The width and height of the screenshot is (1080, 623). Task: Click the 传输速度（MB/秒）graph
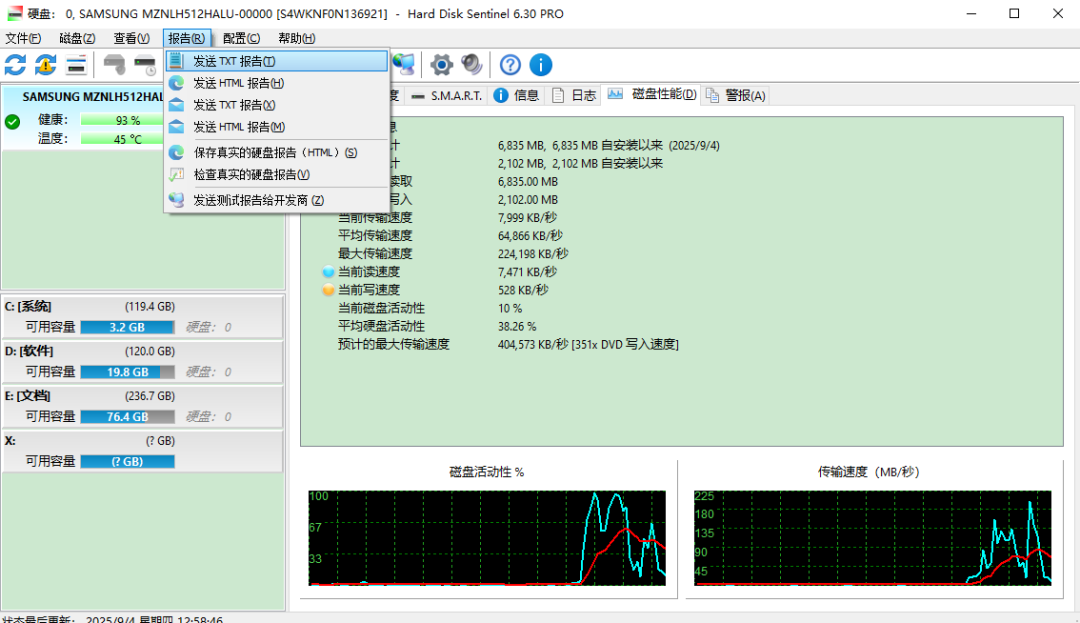click(x=873, y=538)
